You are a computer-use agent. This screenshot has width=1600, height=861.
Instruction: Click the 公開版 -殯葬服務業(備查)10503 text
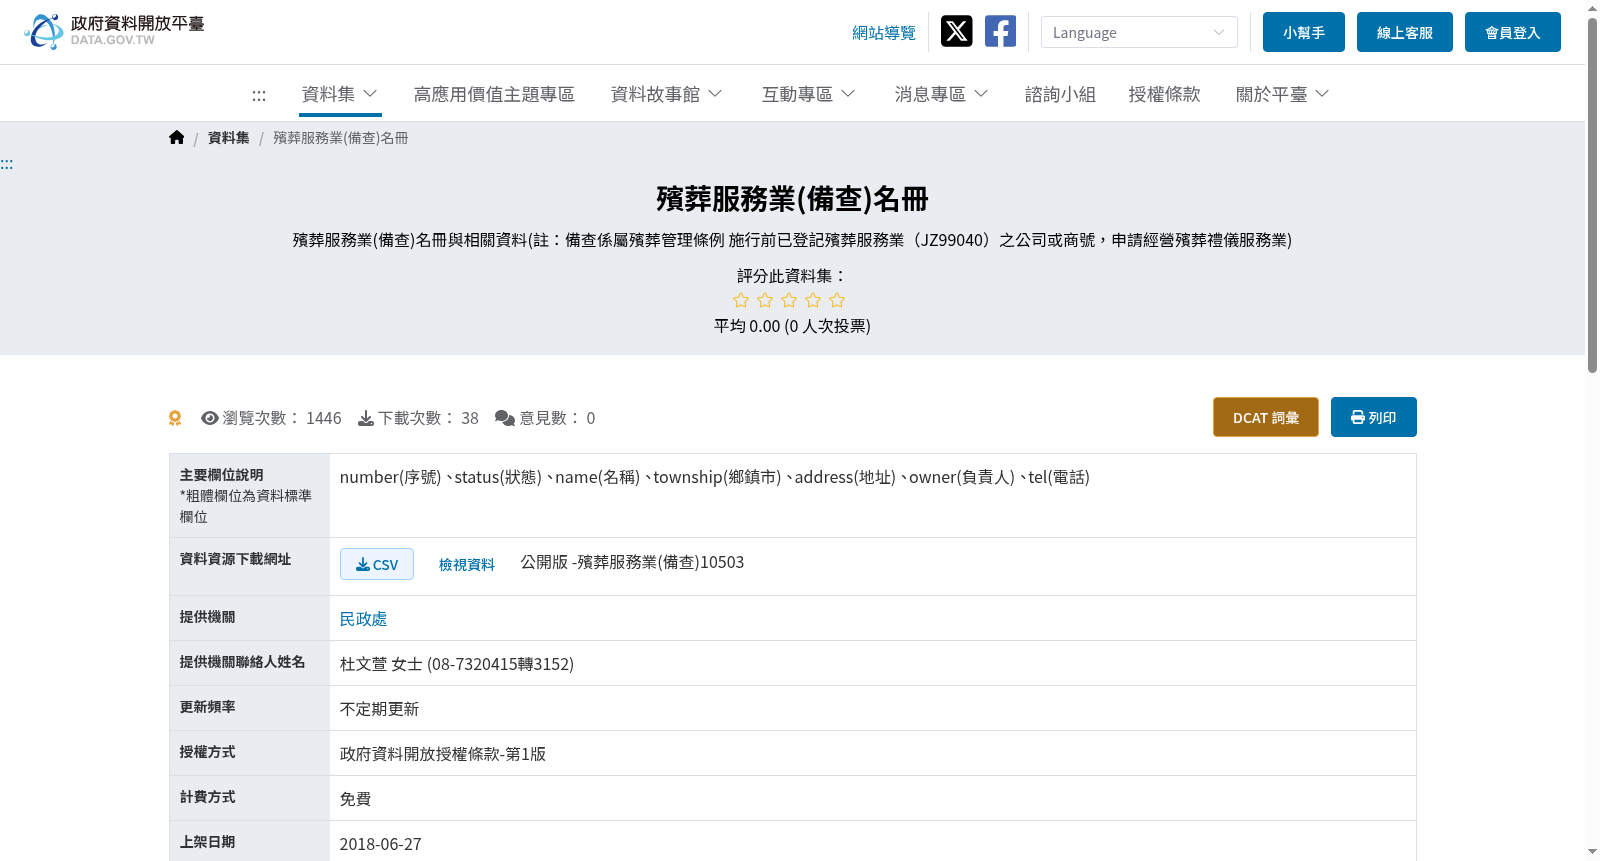(632, 562)
